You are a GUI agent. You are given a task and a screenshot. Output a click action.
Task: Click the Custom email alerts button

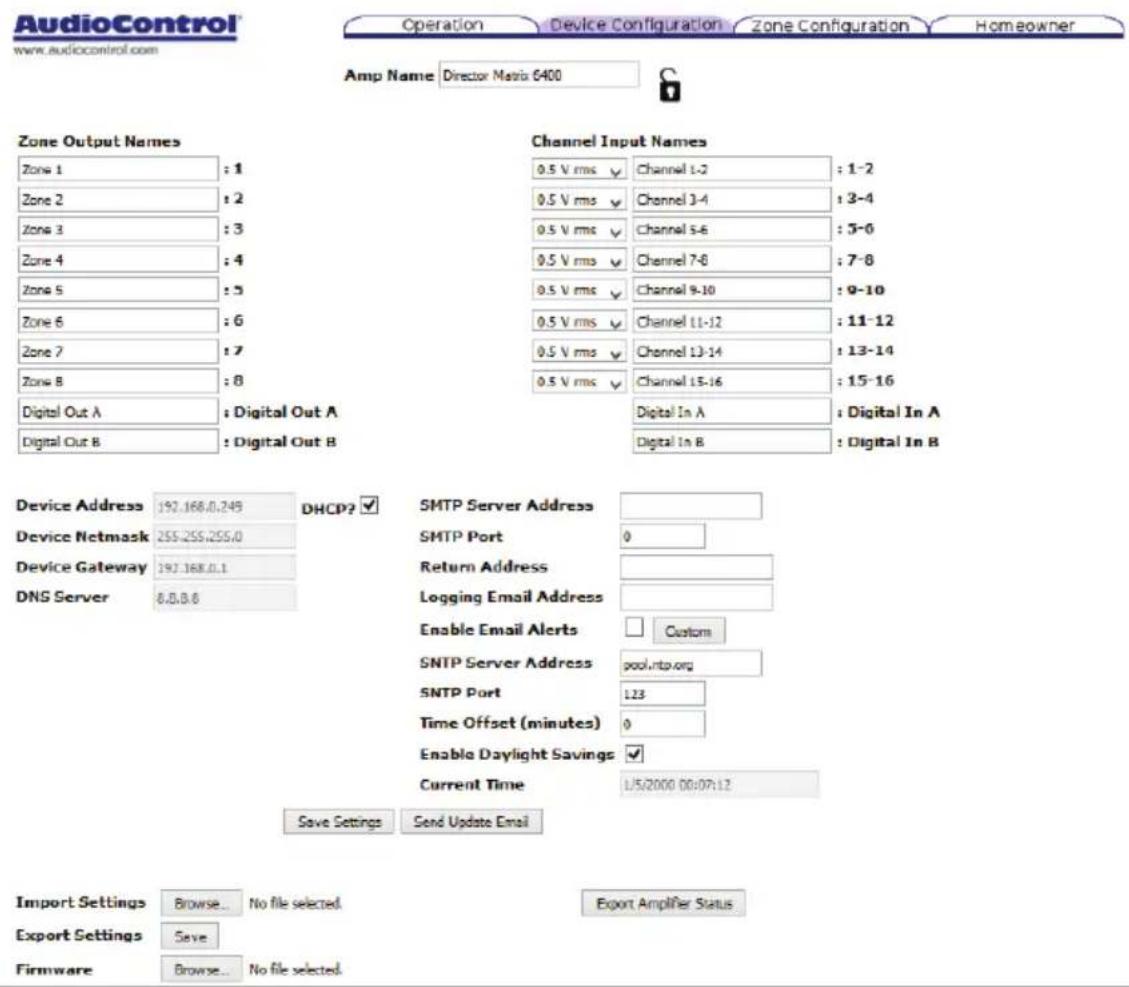coord(688,631)
